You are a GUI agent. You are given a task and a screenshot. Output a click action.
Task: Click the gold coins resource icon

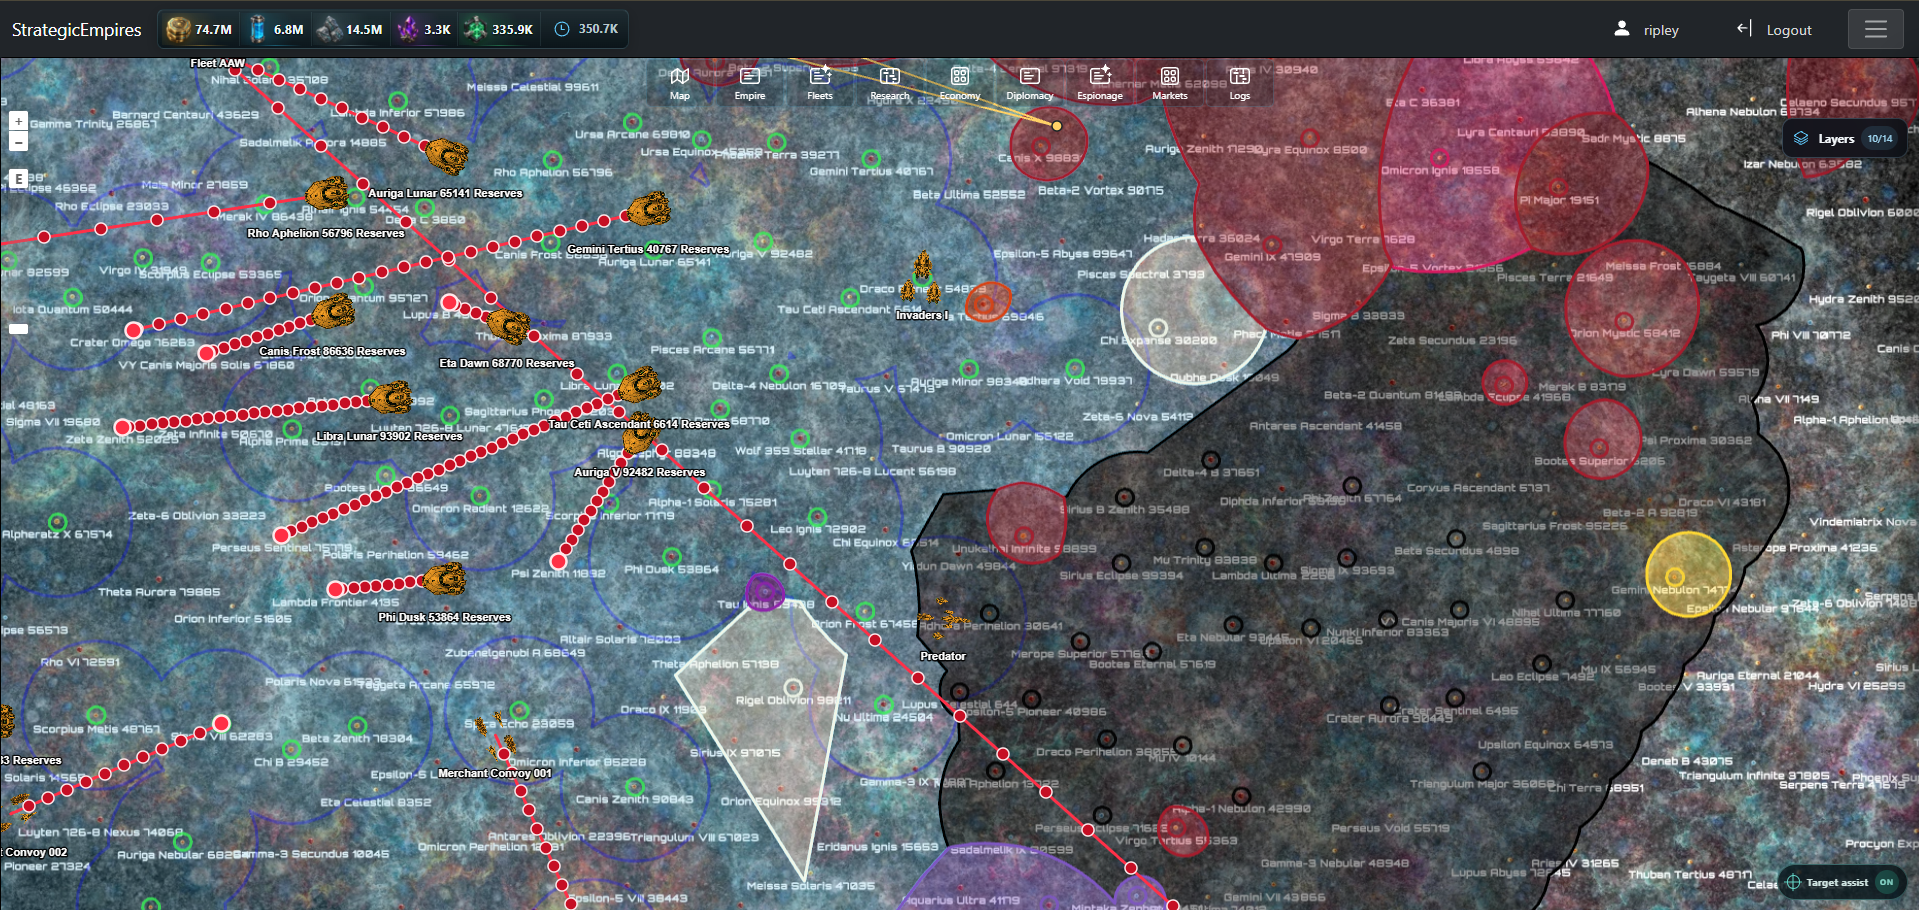[x=177, y=29]
